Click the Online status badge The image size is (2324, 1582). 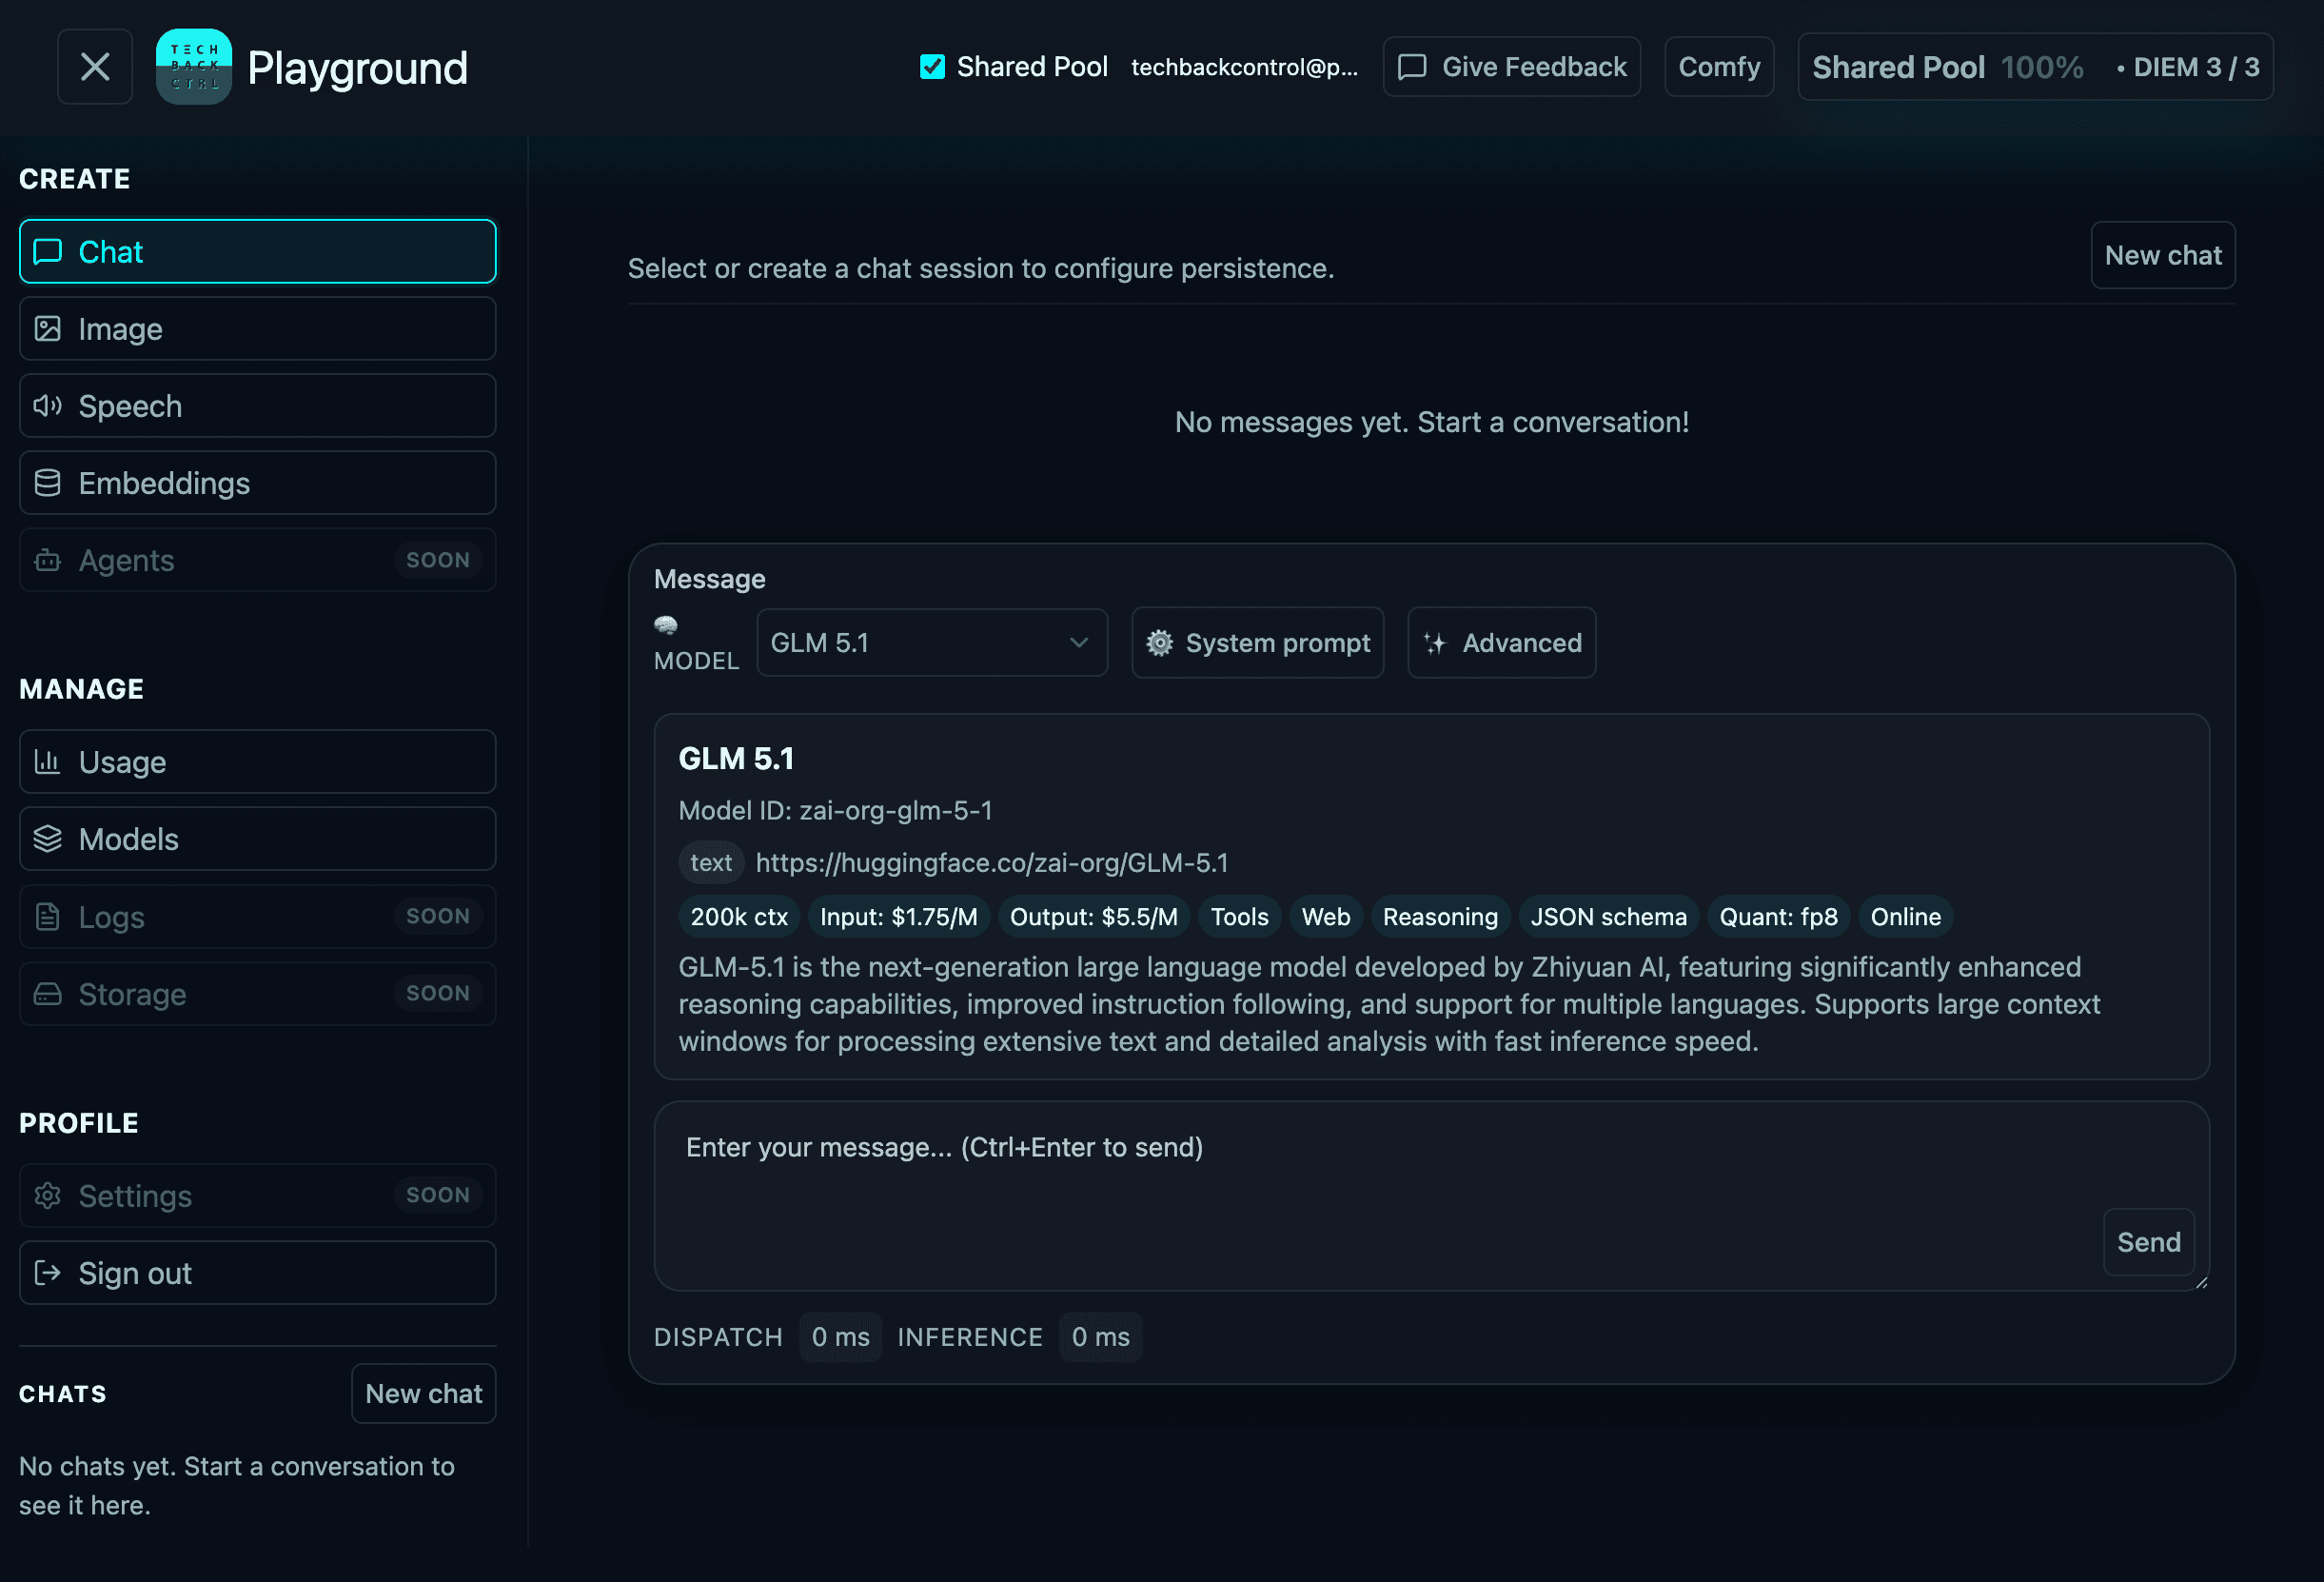pos(1906,917)
